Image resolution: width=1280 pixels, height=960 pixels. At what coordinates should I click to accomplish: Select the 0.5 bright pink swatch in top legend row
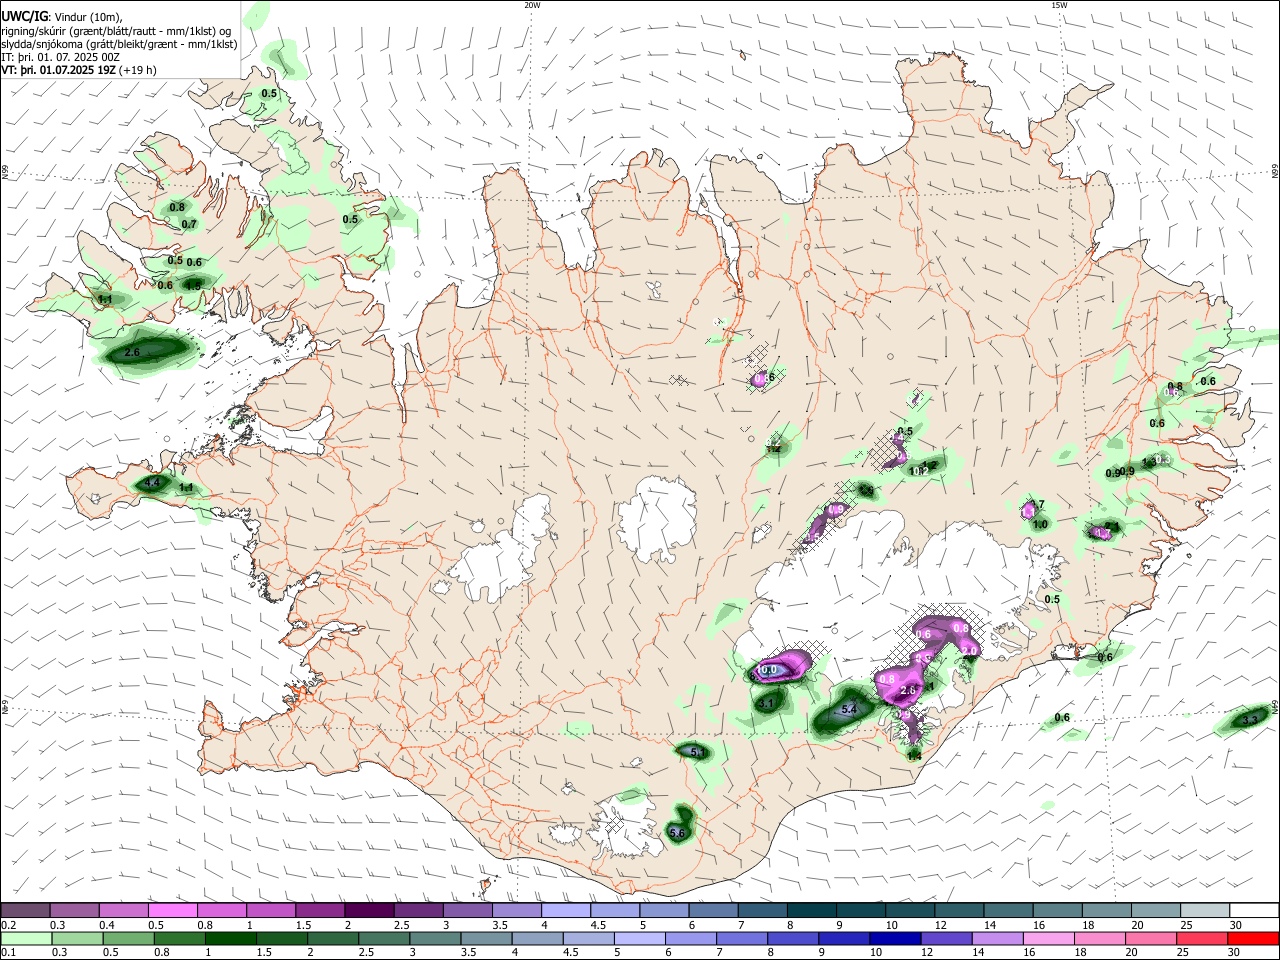(172, 910)
